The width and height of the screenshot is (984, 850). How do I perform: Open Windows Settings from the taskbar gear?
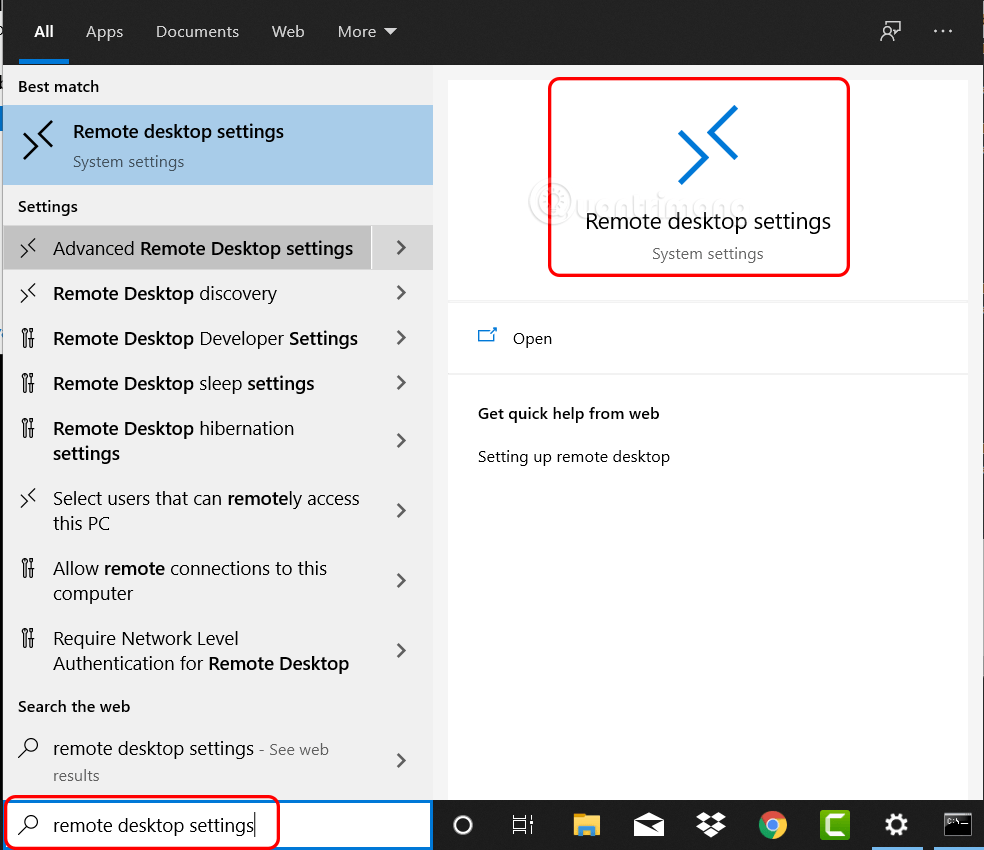pos(897,825)
